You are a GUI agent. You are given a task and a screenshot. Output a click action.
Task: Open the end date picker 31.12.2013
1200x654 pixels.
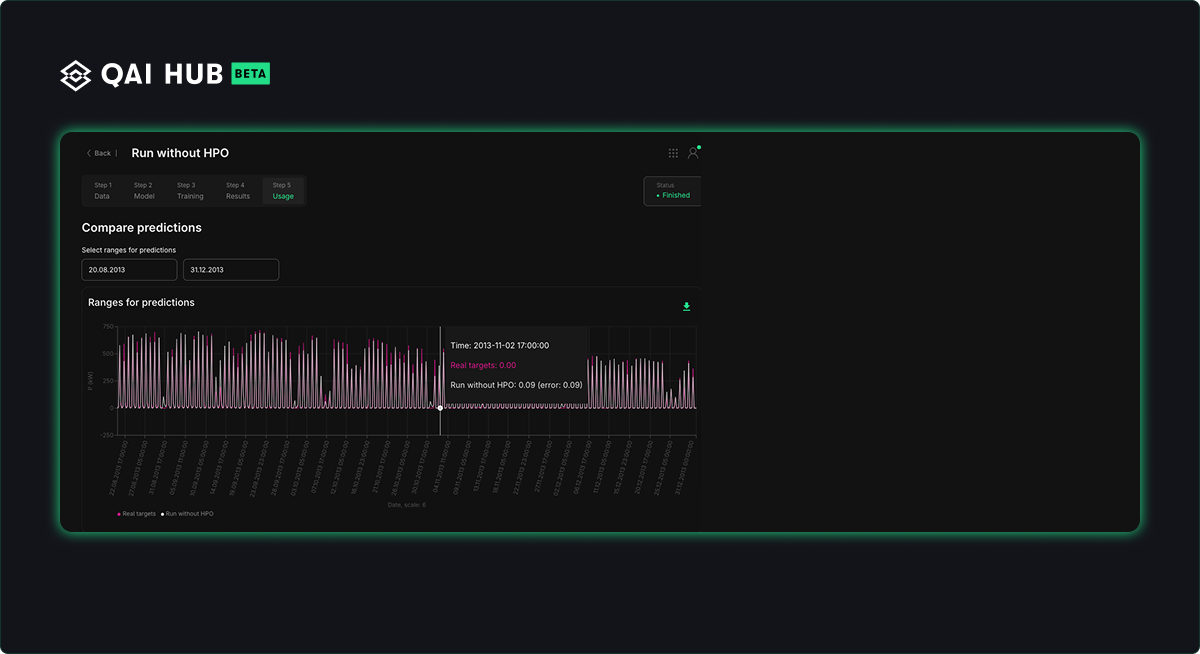click(x=231, y=270)
